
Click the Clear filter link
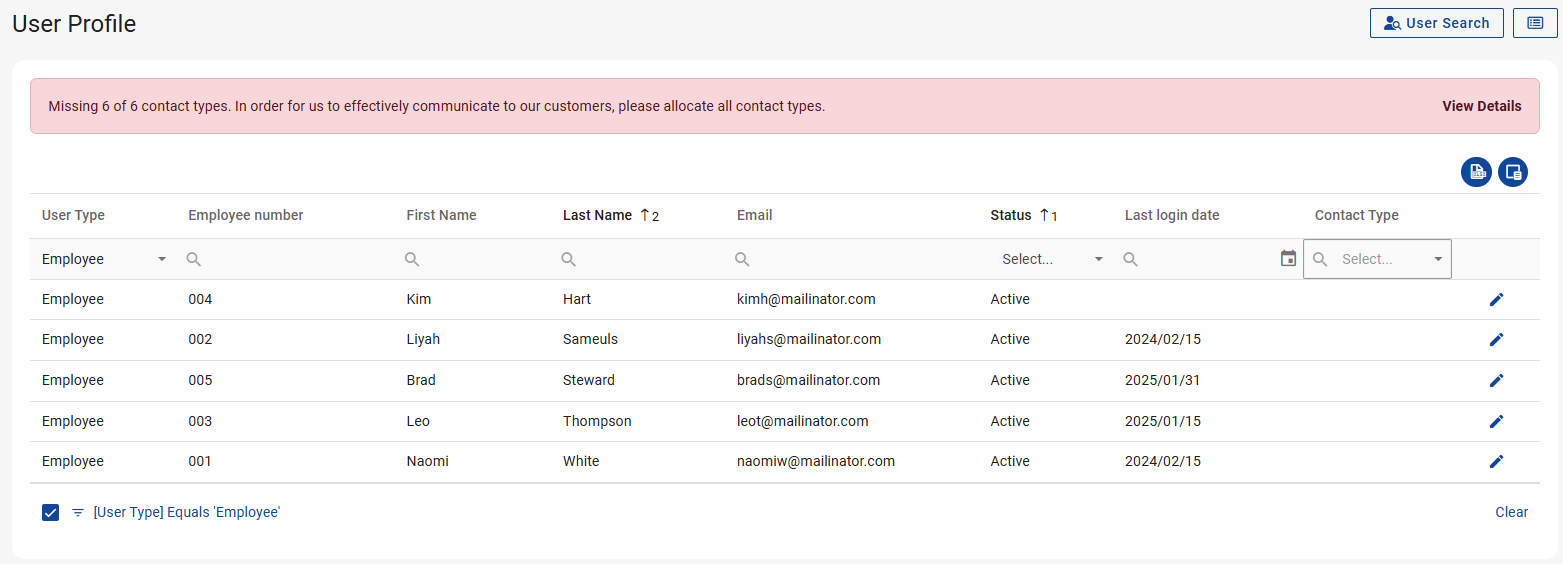[x=1511, y=512]
